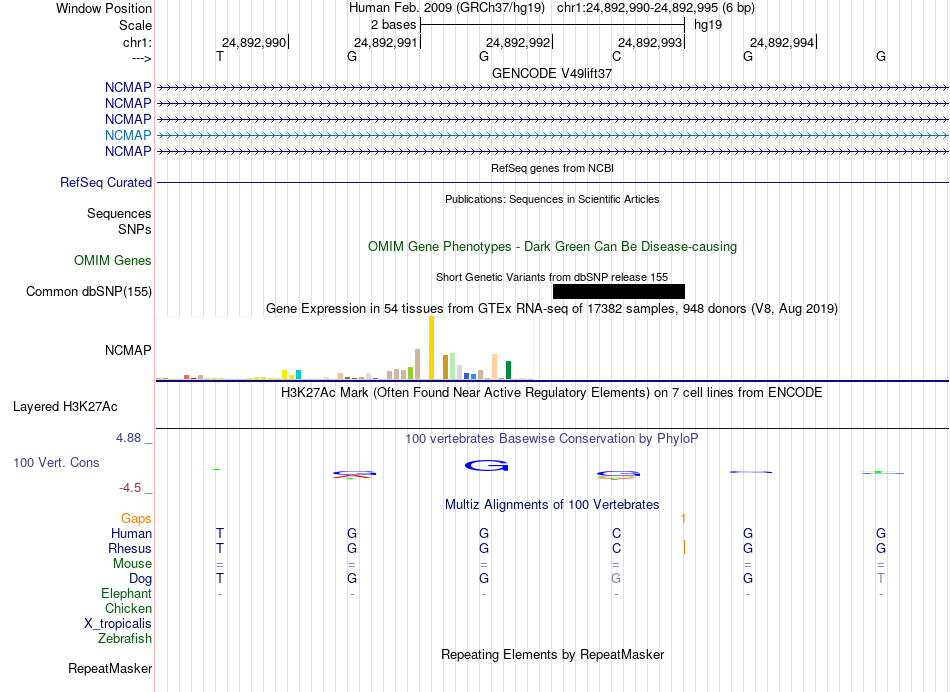Click the RepeatMasker track label
Screen dimensions: 950x692
coord(110,668)
